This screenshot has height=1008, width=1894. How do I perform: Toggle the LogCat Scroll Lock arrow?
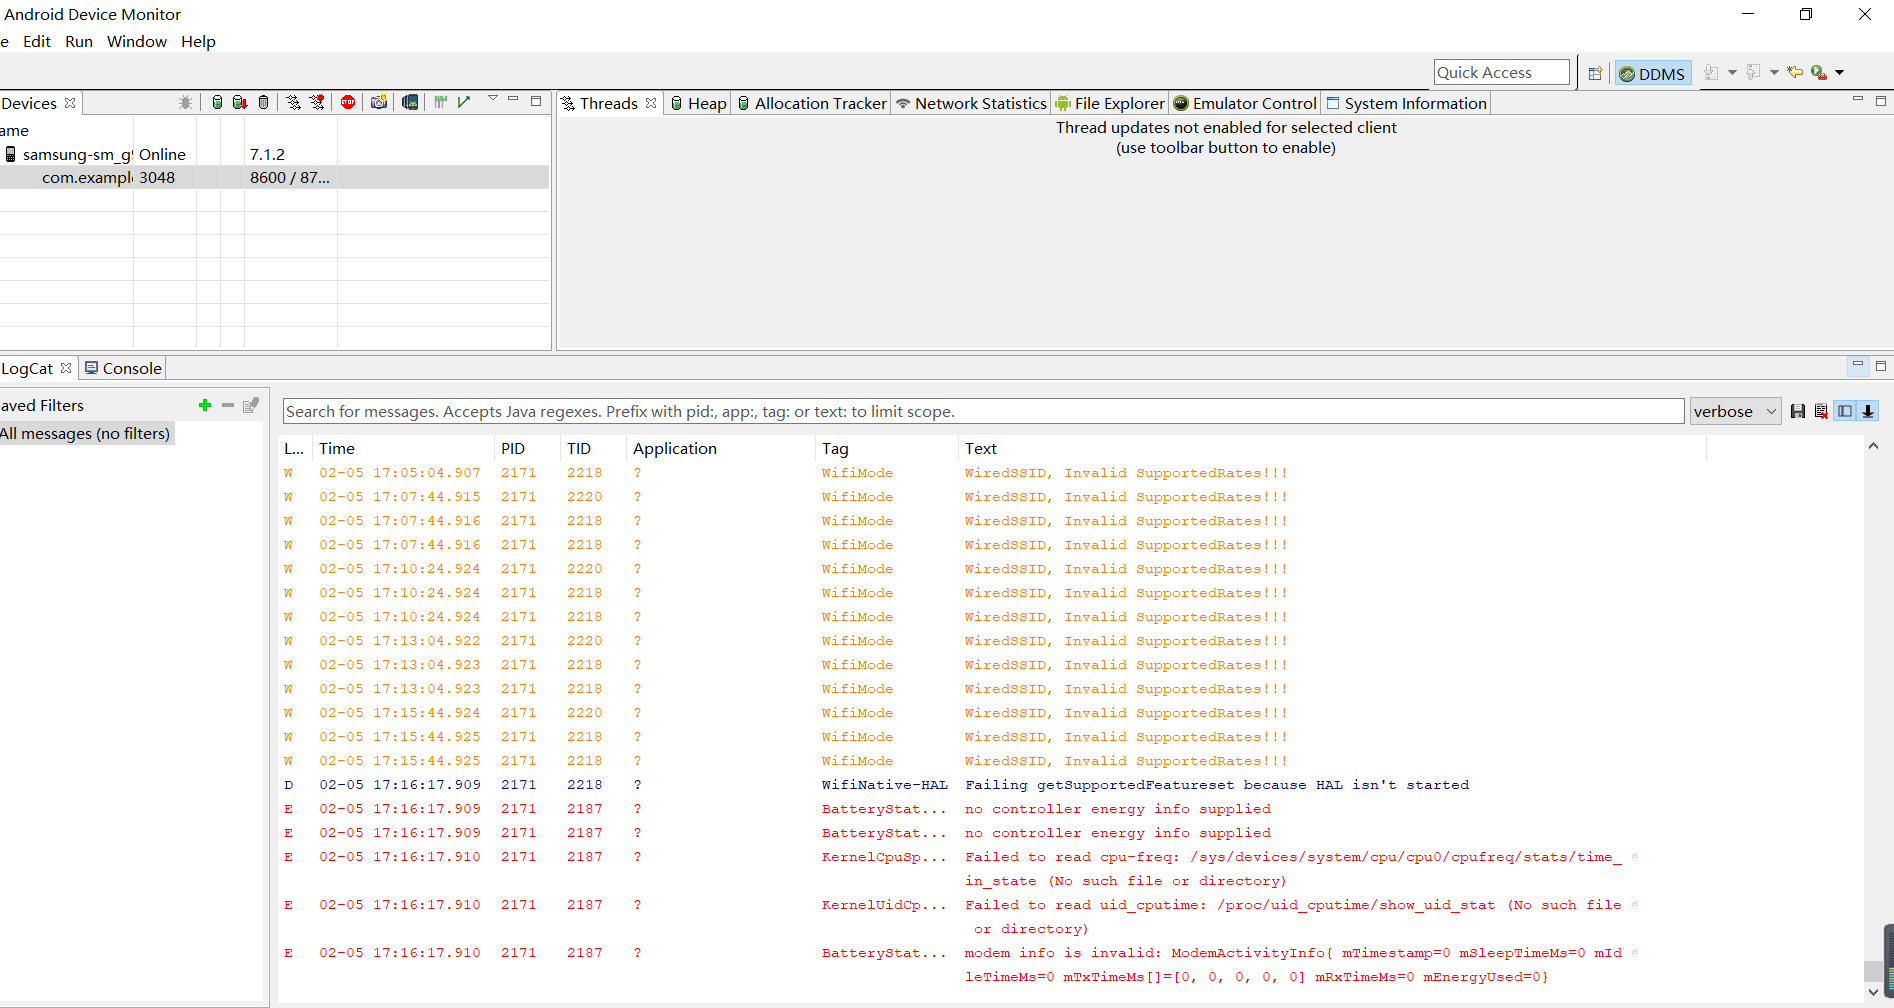coord(1867,411)
